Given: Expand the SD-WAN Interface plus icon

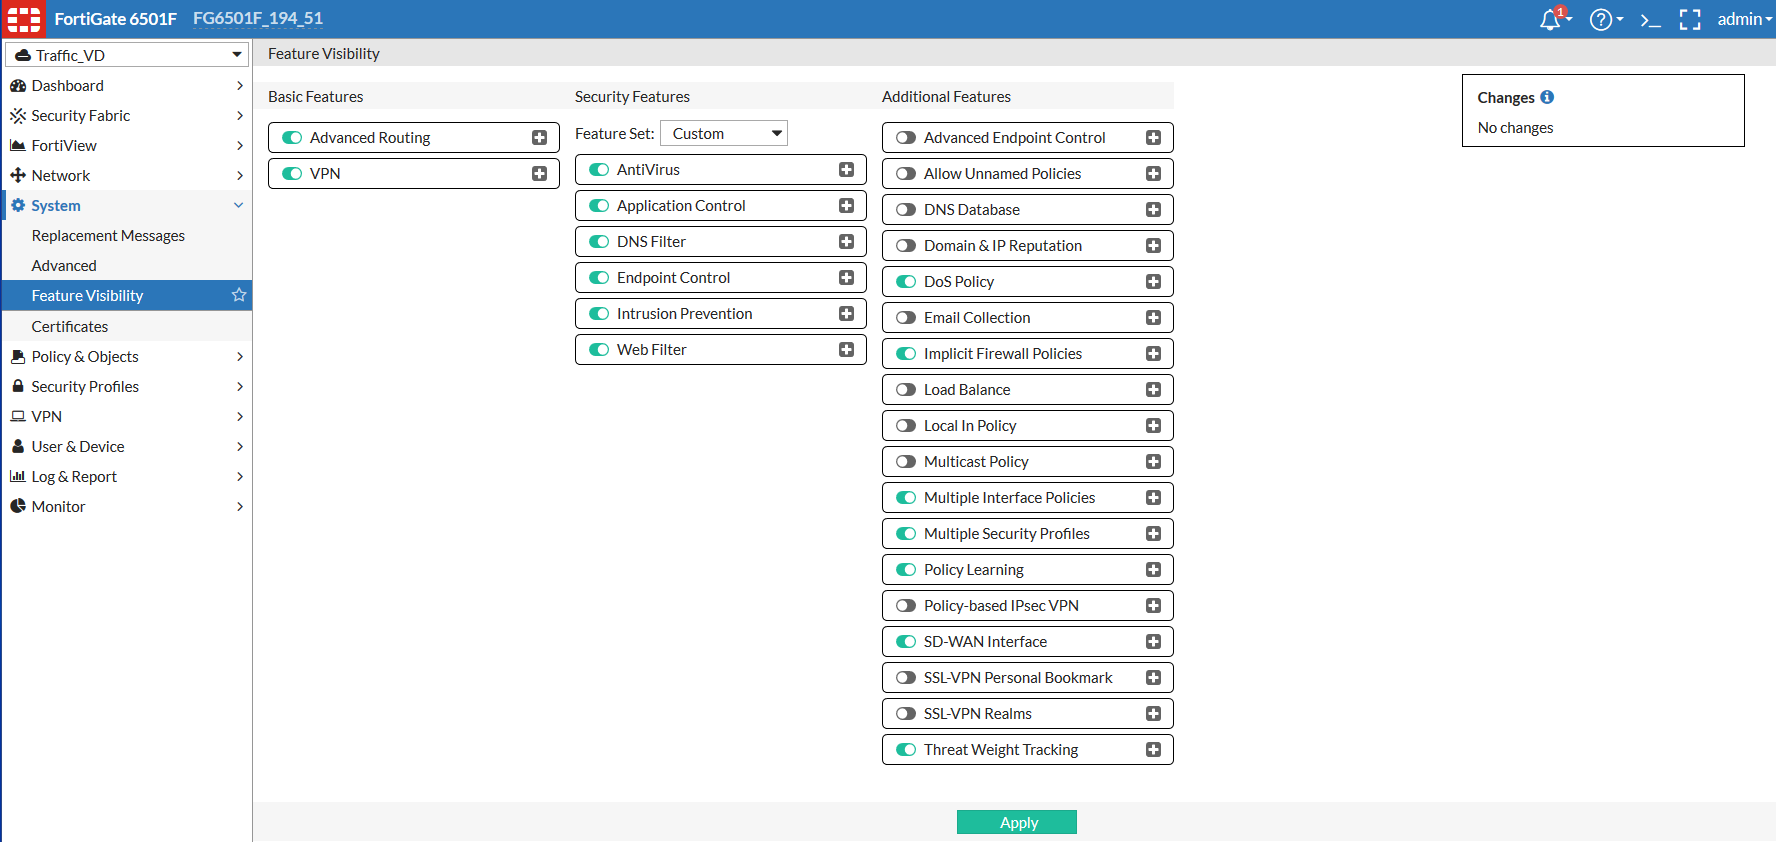Looking at the screenshot, I should (1153, 642).
